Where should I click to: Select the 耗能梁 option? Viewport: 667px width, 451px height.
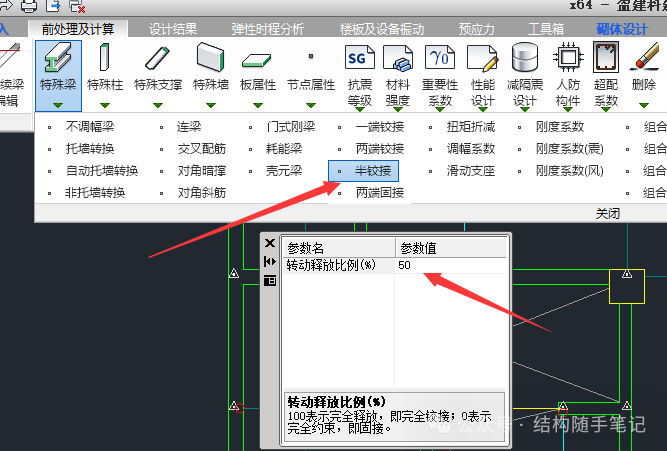[x=284, y=149]
